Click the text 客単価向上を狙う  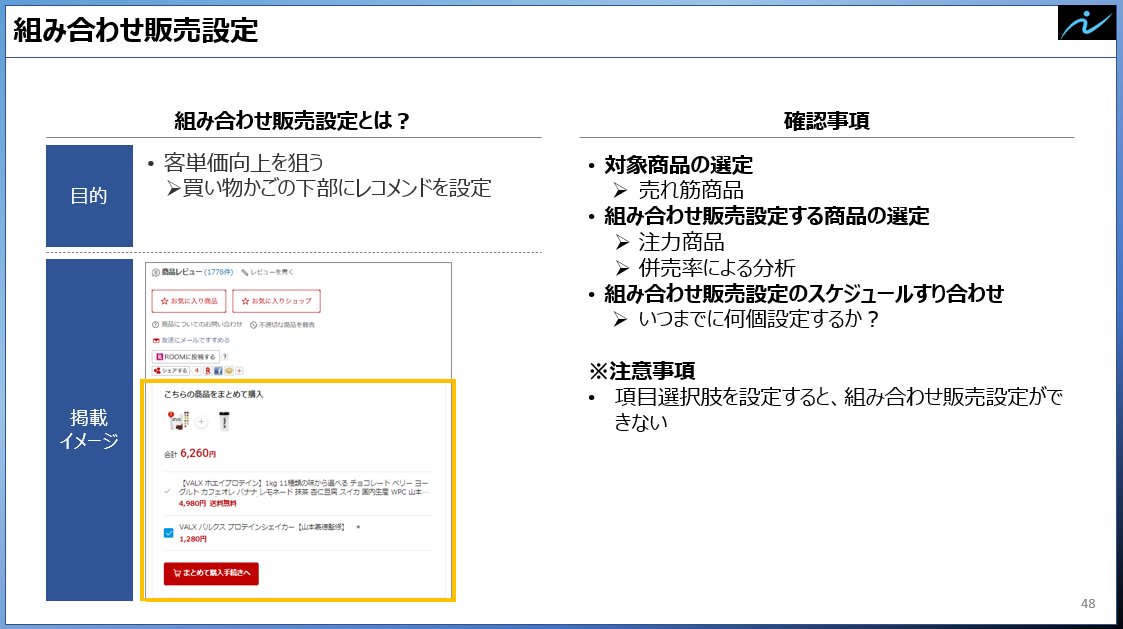click(x=244, y=163)
